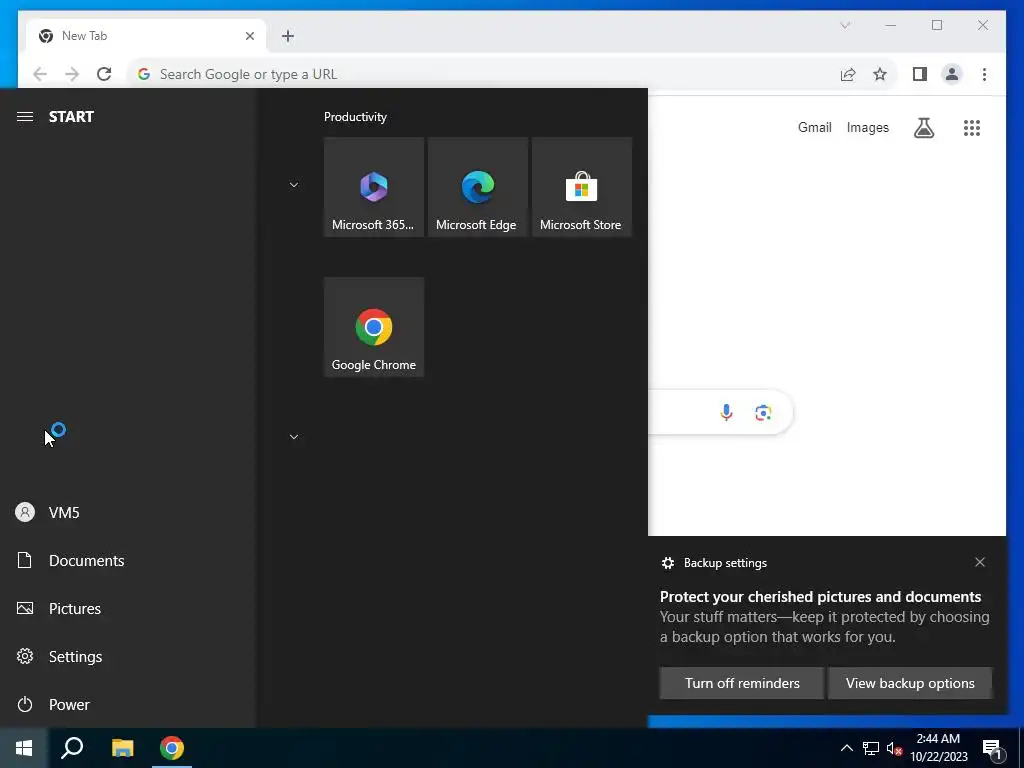The image size is (1024, 768).
Task: Toggle Chrome side panel
Action: coord(920,74)
